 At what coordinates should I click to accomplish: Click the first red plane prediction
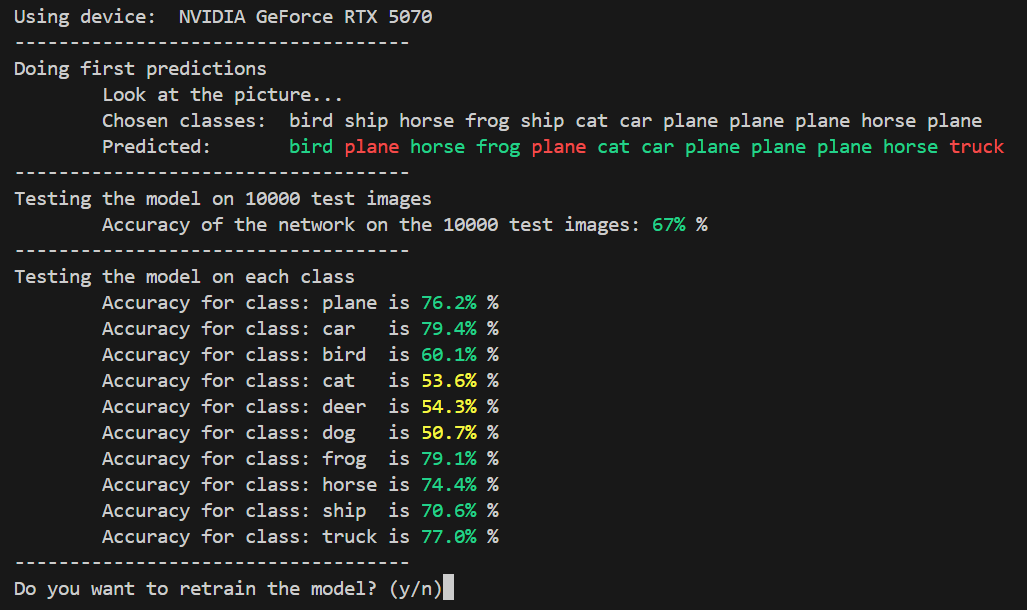(371, 147)
